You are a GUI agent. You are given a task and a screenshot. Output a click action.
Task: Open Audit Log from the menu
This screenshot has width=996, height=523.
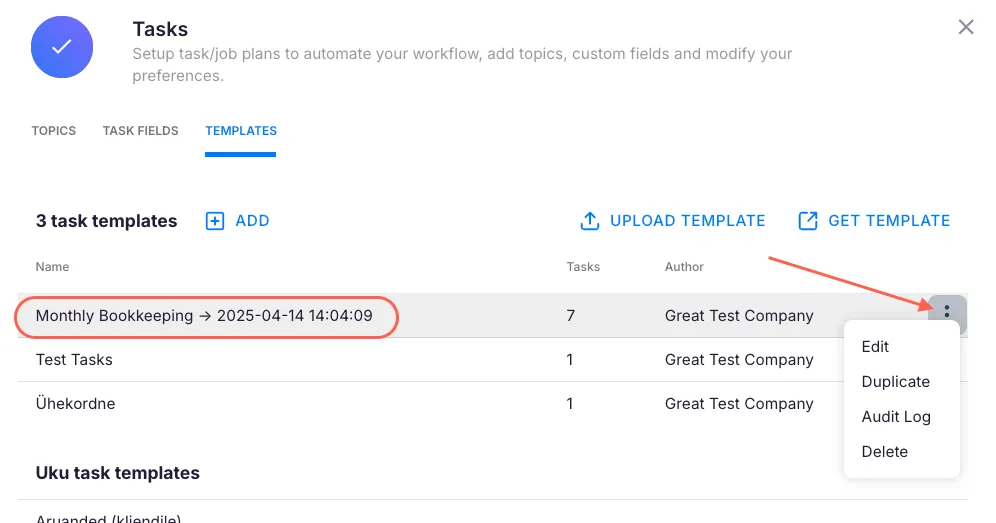(x=896, y=417)
